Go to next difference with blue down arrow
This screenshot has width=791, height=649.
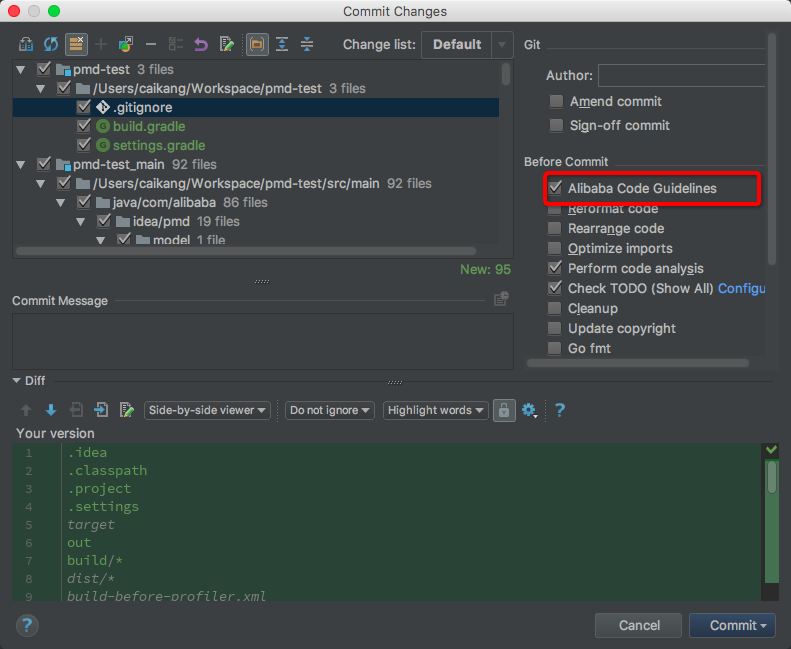tap(51, 410)
